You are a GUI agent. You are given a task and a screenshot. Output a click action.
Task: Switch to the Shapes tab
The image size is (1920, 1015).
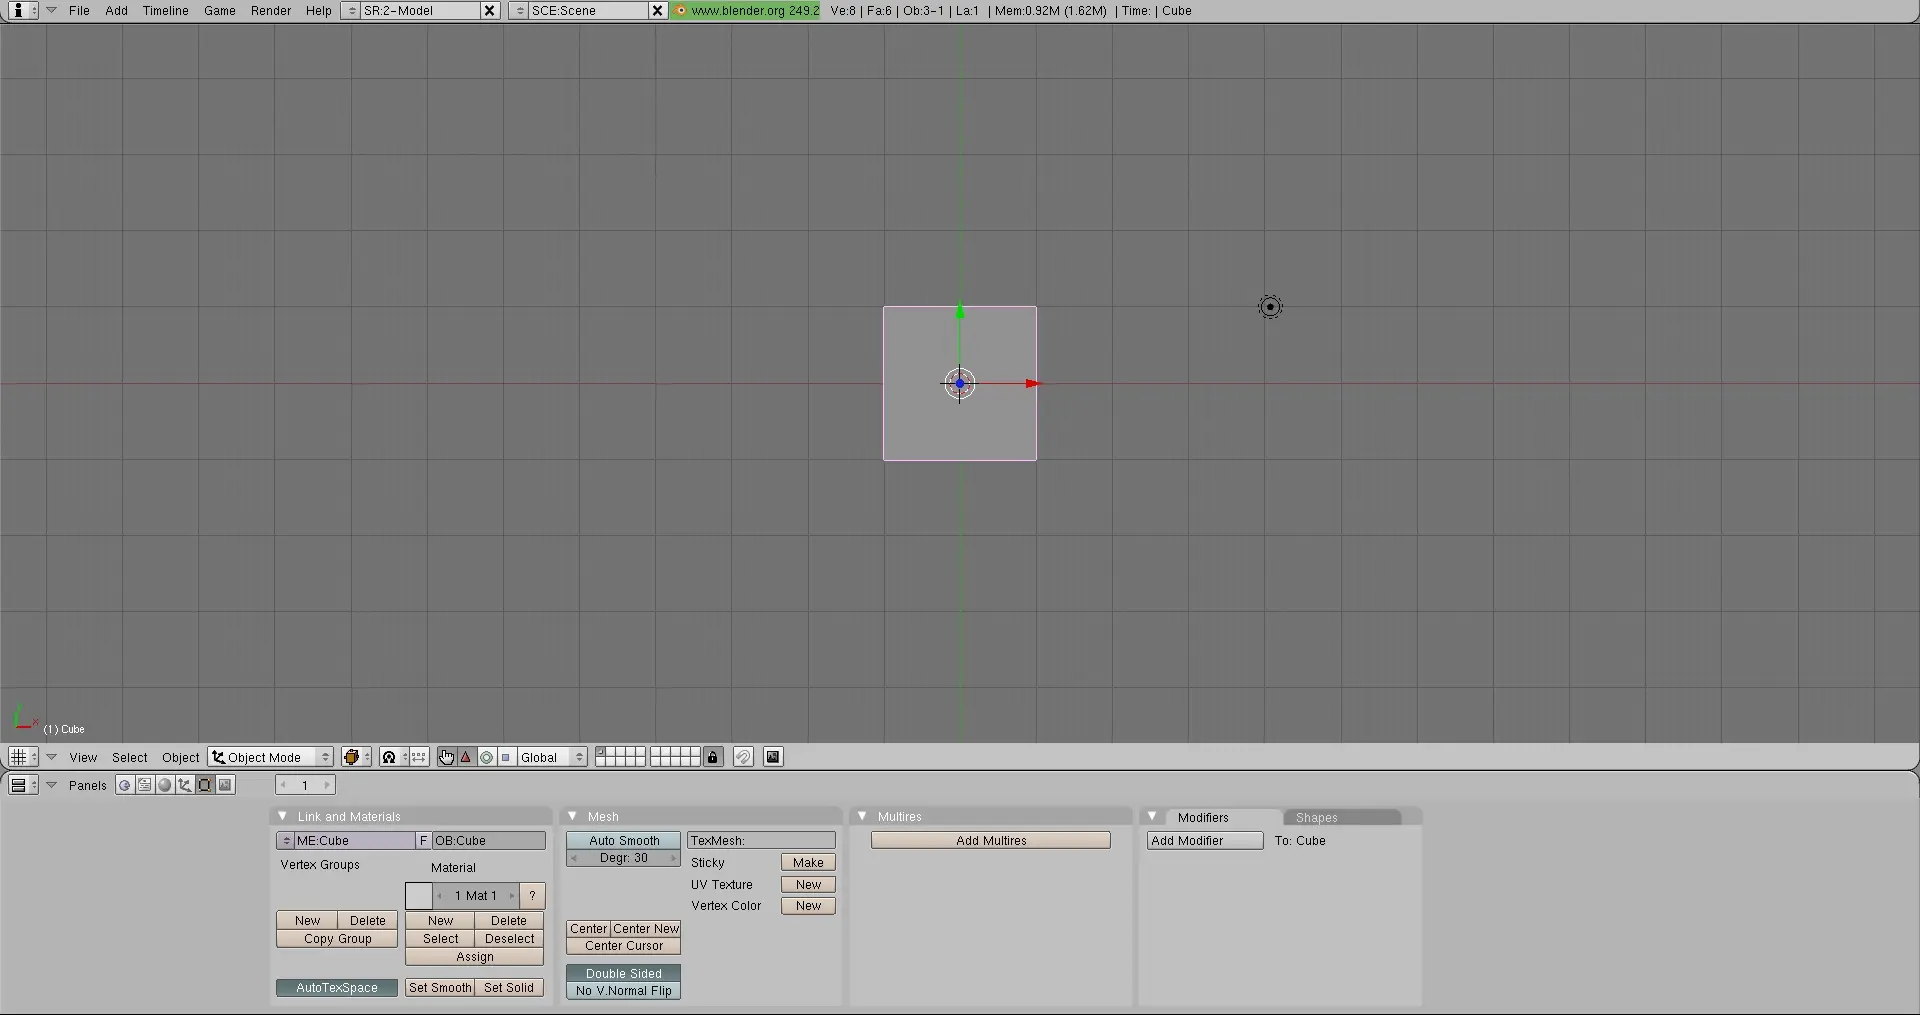[1316, 817]
